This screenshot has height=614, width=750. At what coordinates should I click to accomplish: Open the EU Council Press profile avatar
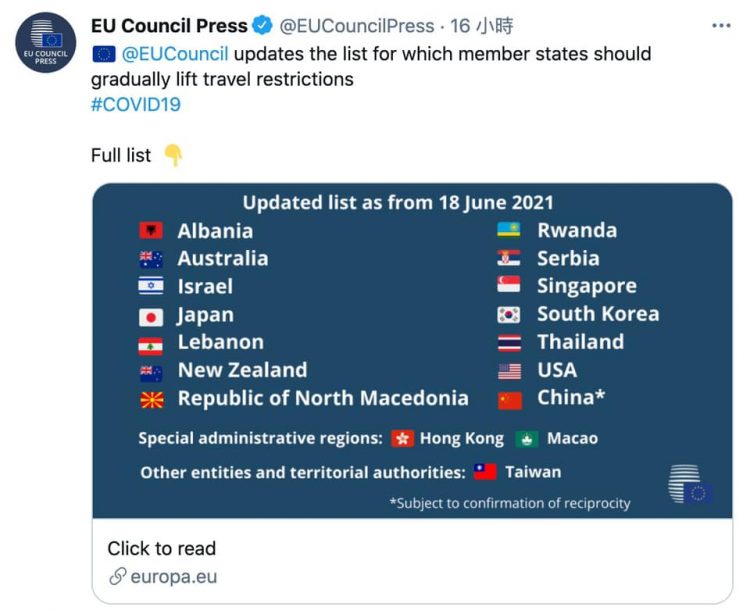pos(45,43)
